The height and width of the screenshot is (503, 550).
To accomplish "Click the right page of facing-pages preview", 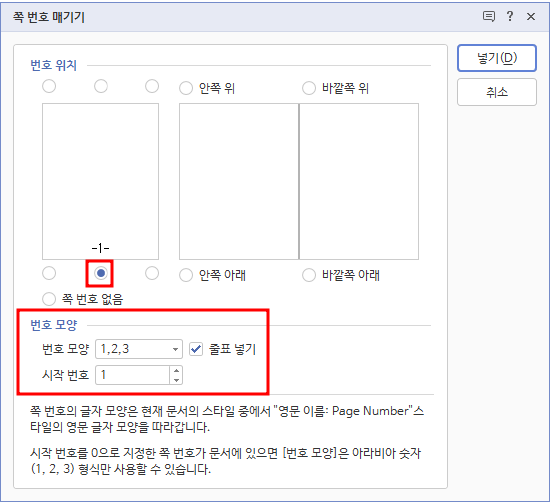I will tap(359, 181).
